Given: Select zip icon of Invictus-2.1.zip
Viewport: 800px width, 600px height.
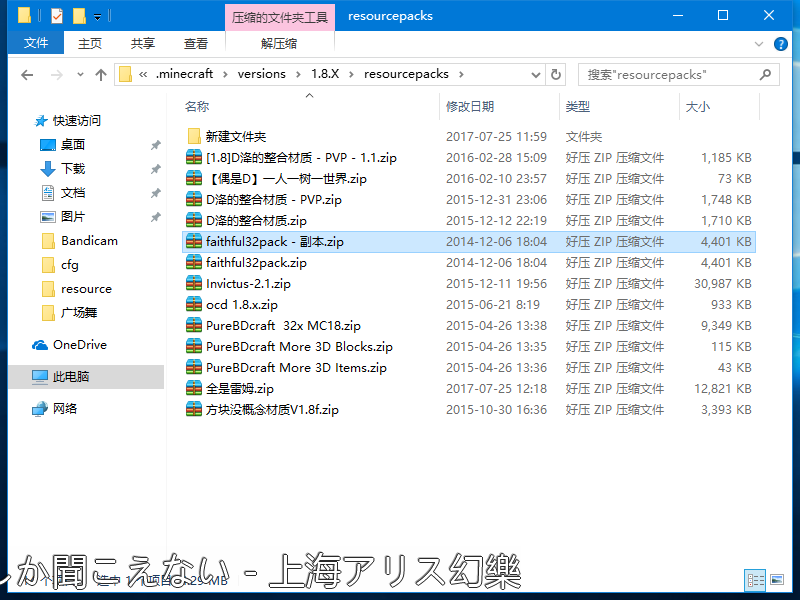Looking at the screenshot, I should pos(194,284).
